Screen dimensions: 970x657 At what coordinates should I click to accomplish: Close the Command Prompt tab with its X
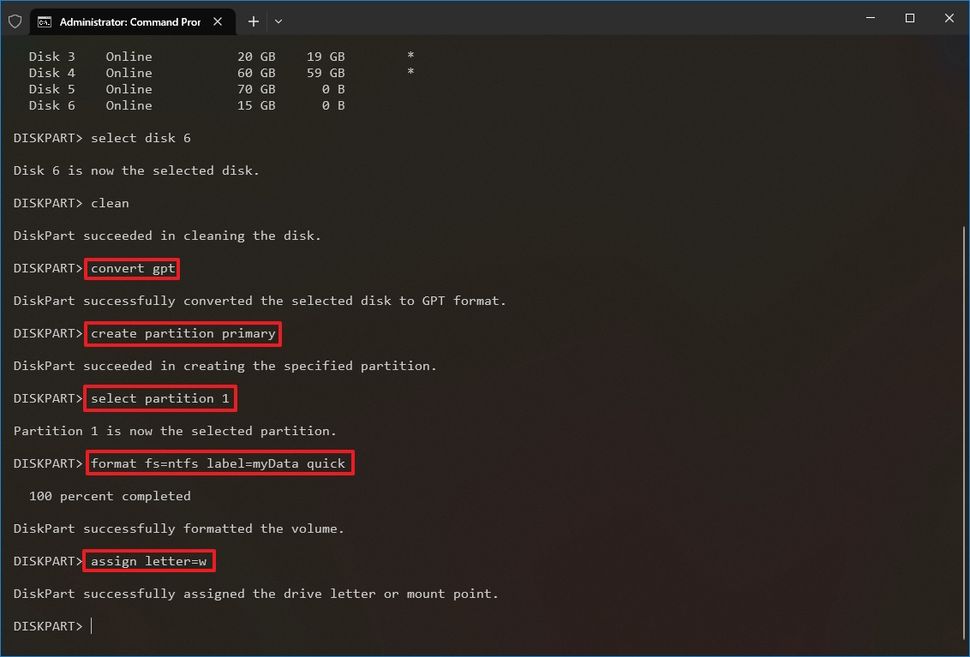[217, 20]
